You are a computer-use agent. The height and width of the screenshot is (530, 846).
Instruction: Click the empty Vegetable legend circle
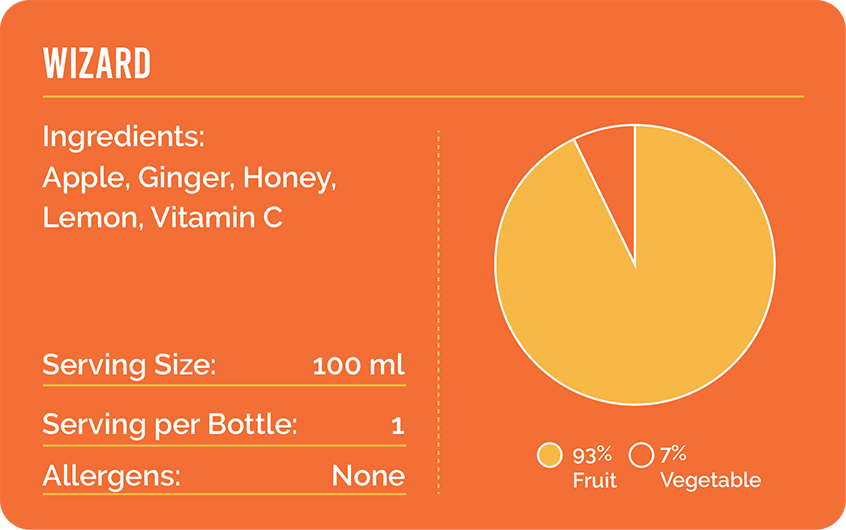641,455
